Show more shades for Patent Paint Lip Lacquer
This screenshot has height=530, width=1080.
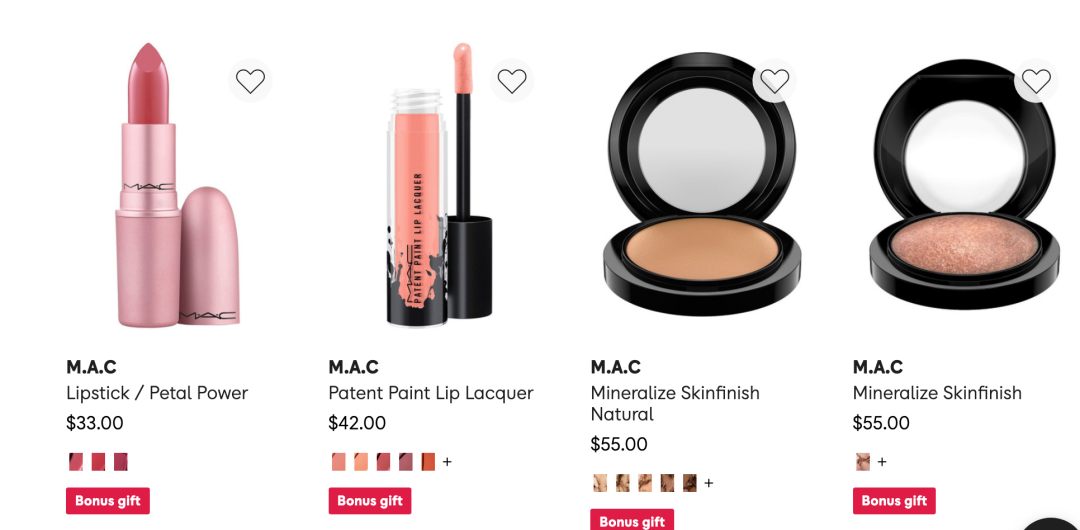pos(447,462)
